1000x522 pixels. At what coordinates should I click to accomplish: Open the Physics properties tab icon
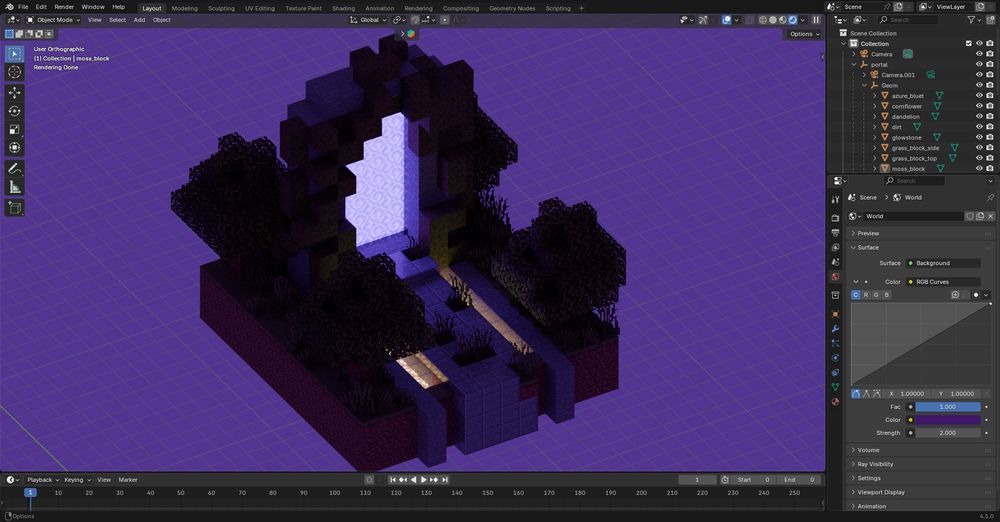point(835,358)
